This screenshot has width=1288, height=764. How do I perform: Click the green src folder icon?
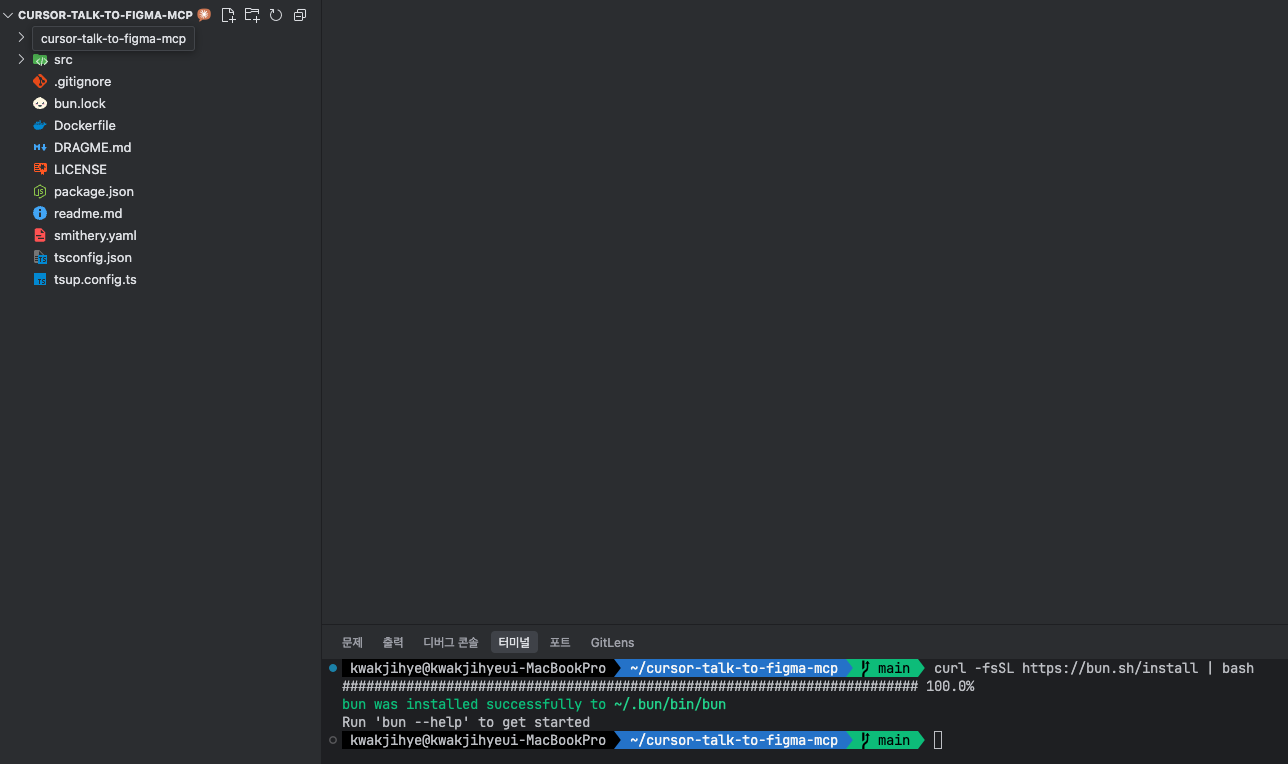(x=40, y=60)
